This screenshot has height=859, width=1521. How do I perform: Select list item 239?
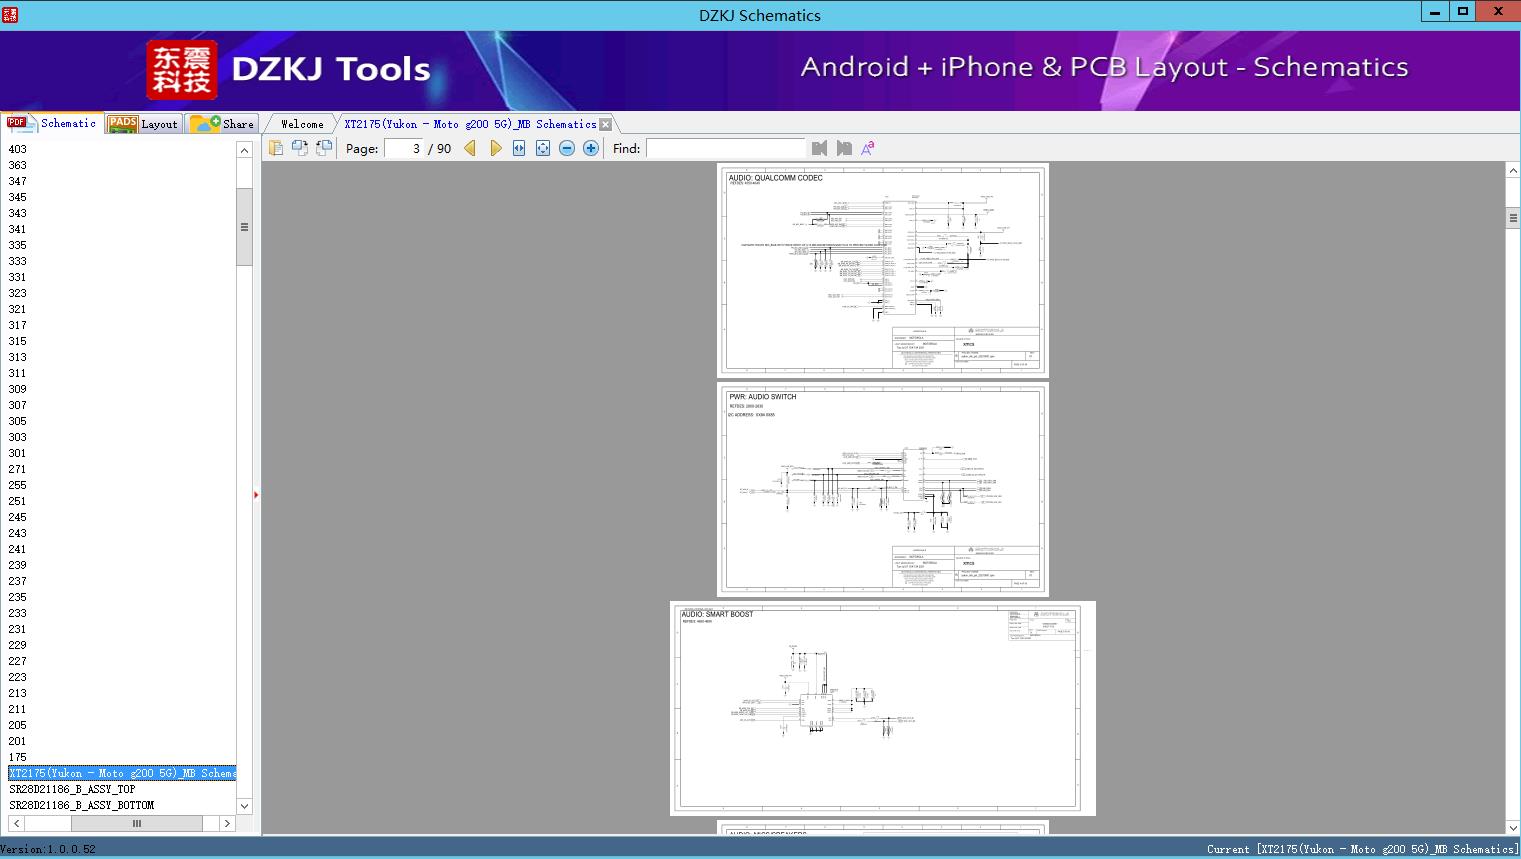point(18,565)
